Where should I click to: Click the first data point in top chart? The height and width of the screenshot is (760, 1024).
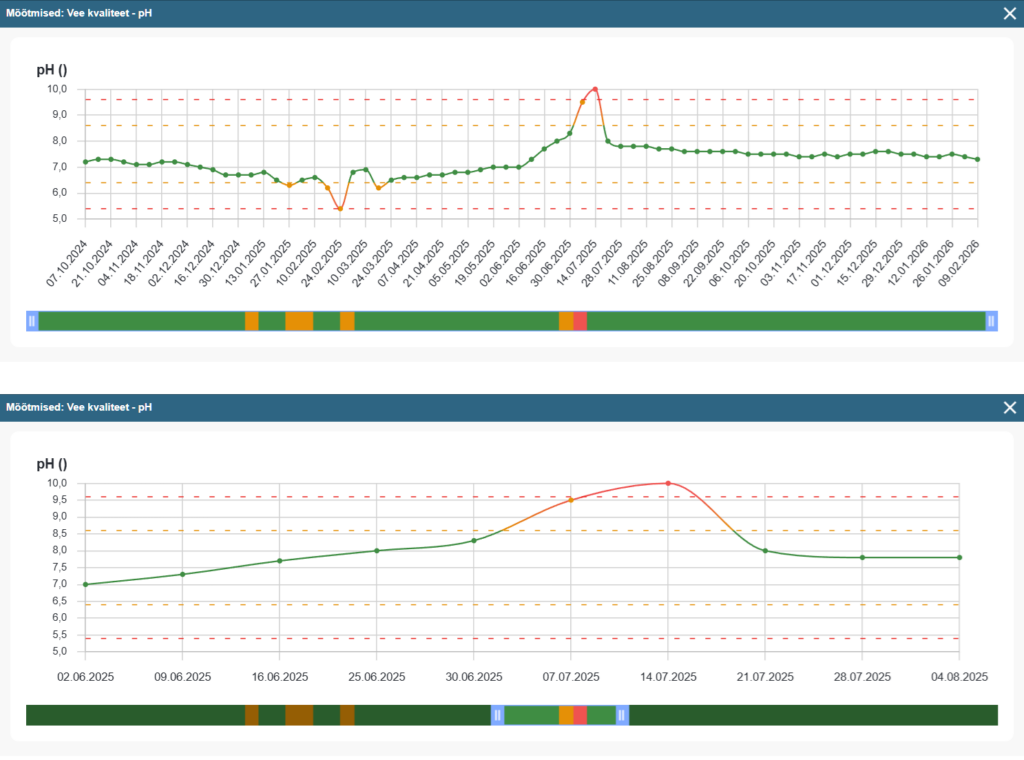pos(85,162)
